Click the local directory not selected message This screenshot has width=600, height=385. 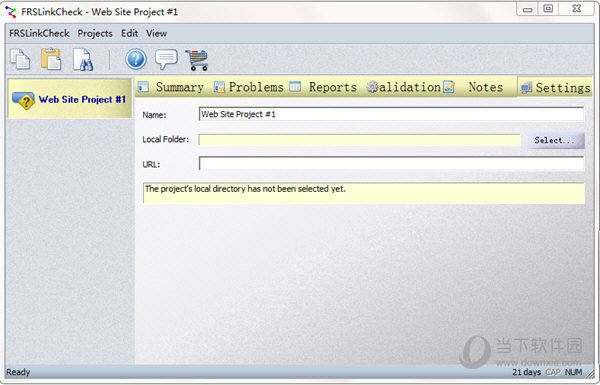point(364,192)
